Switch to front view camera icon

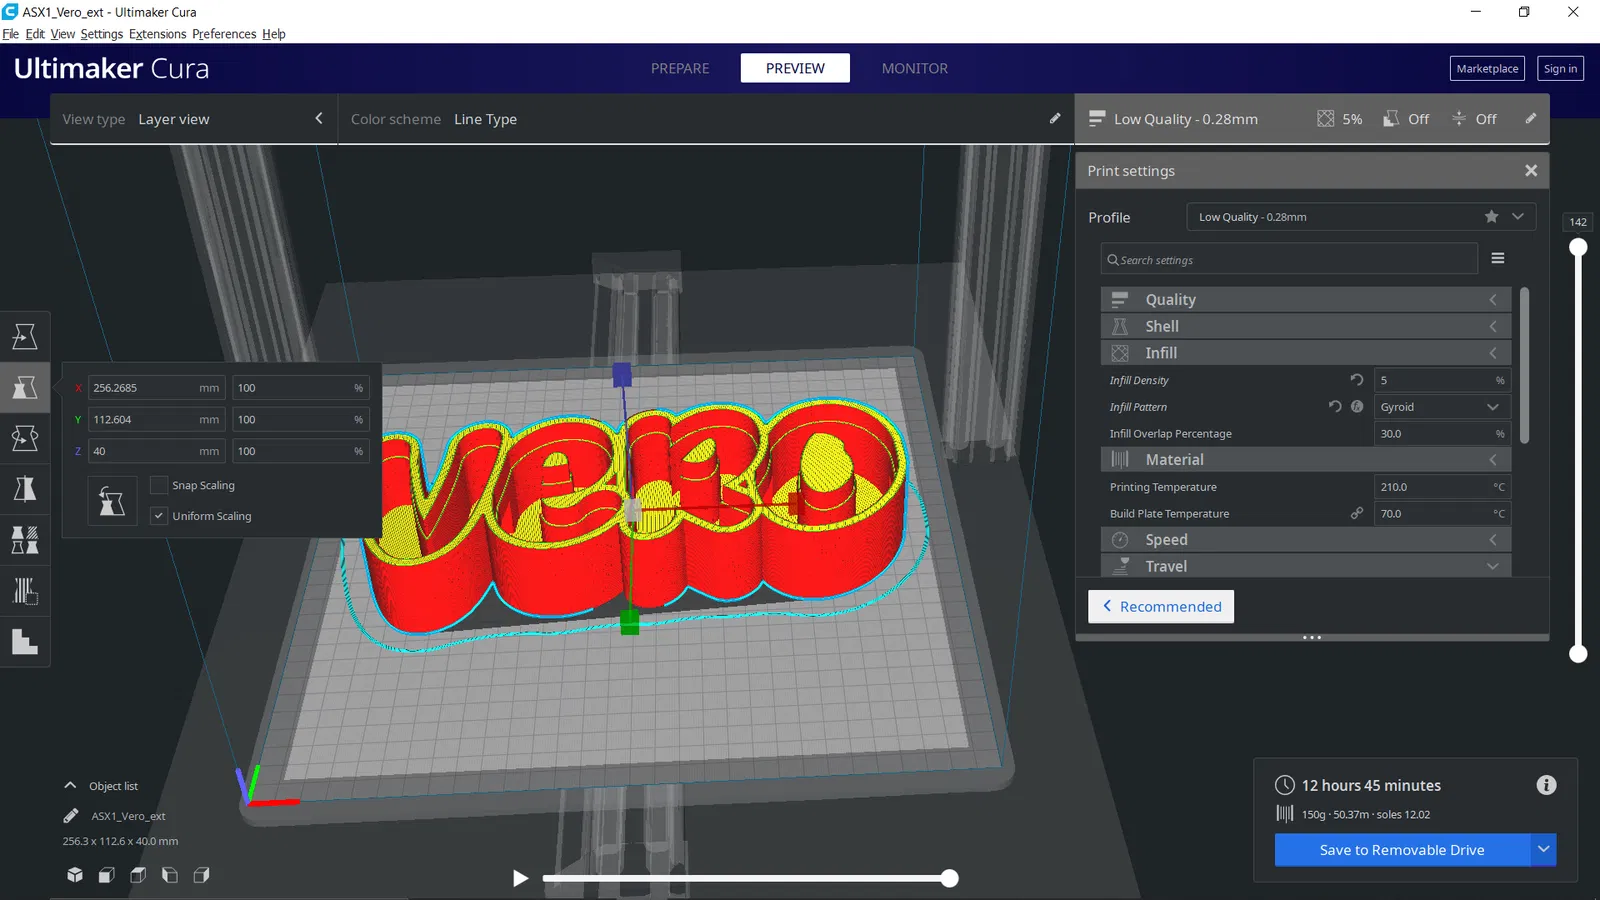(x=106, y=875)
